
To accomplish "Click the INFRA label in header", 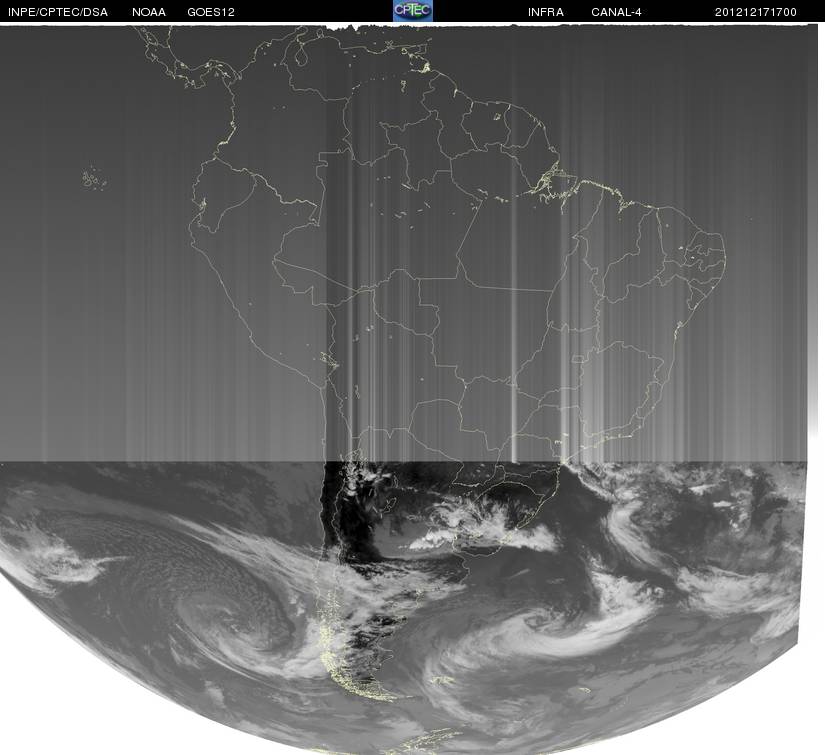I will [x=546, y=12].
